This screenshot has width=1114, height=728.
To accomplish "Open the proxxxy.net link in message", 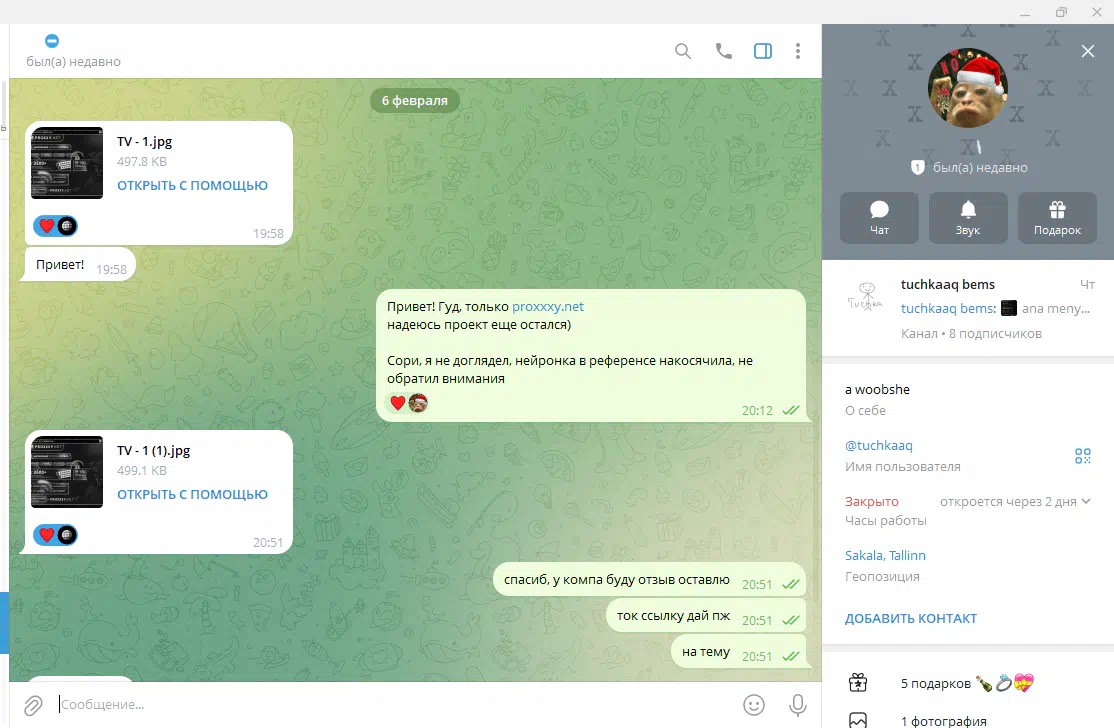I will tap(547, 307).
